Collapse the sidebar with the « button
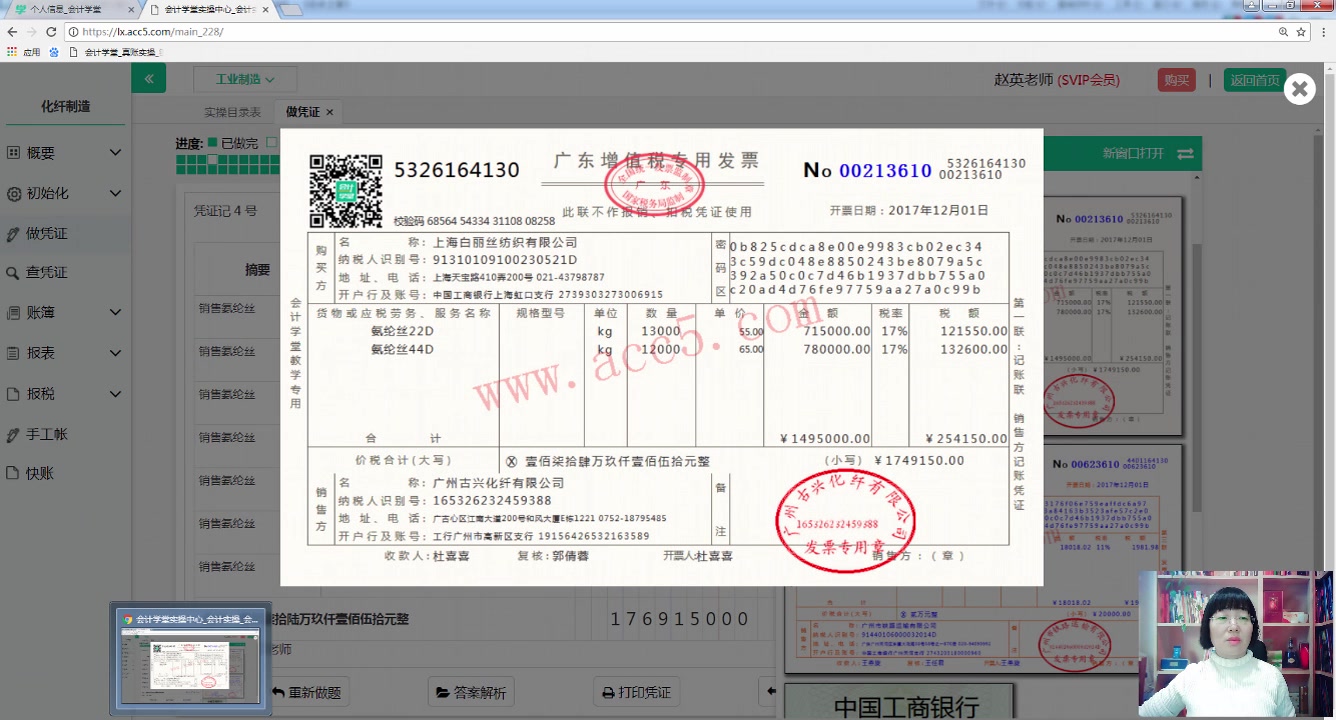Screen dimensions: 1336x720 click(148, 77)
